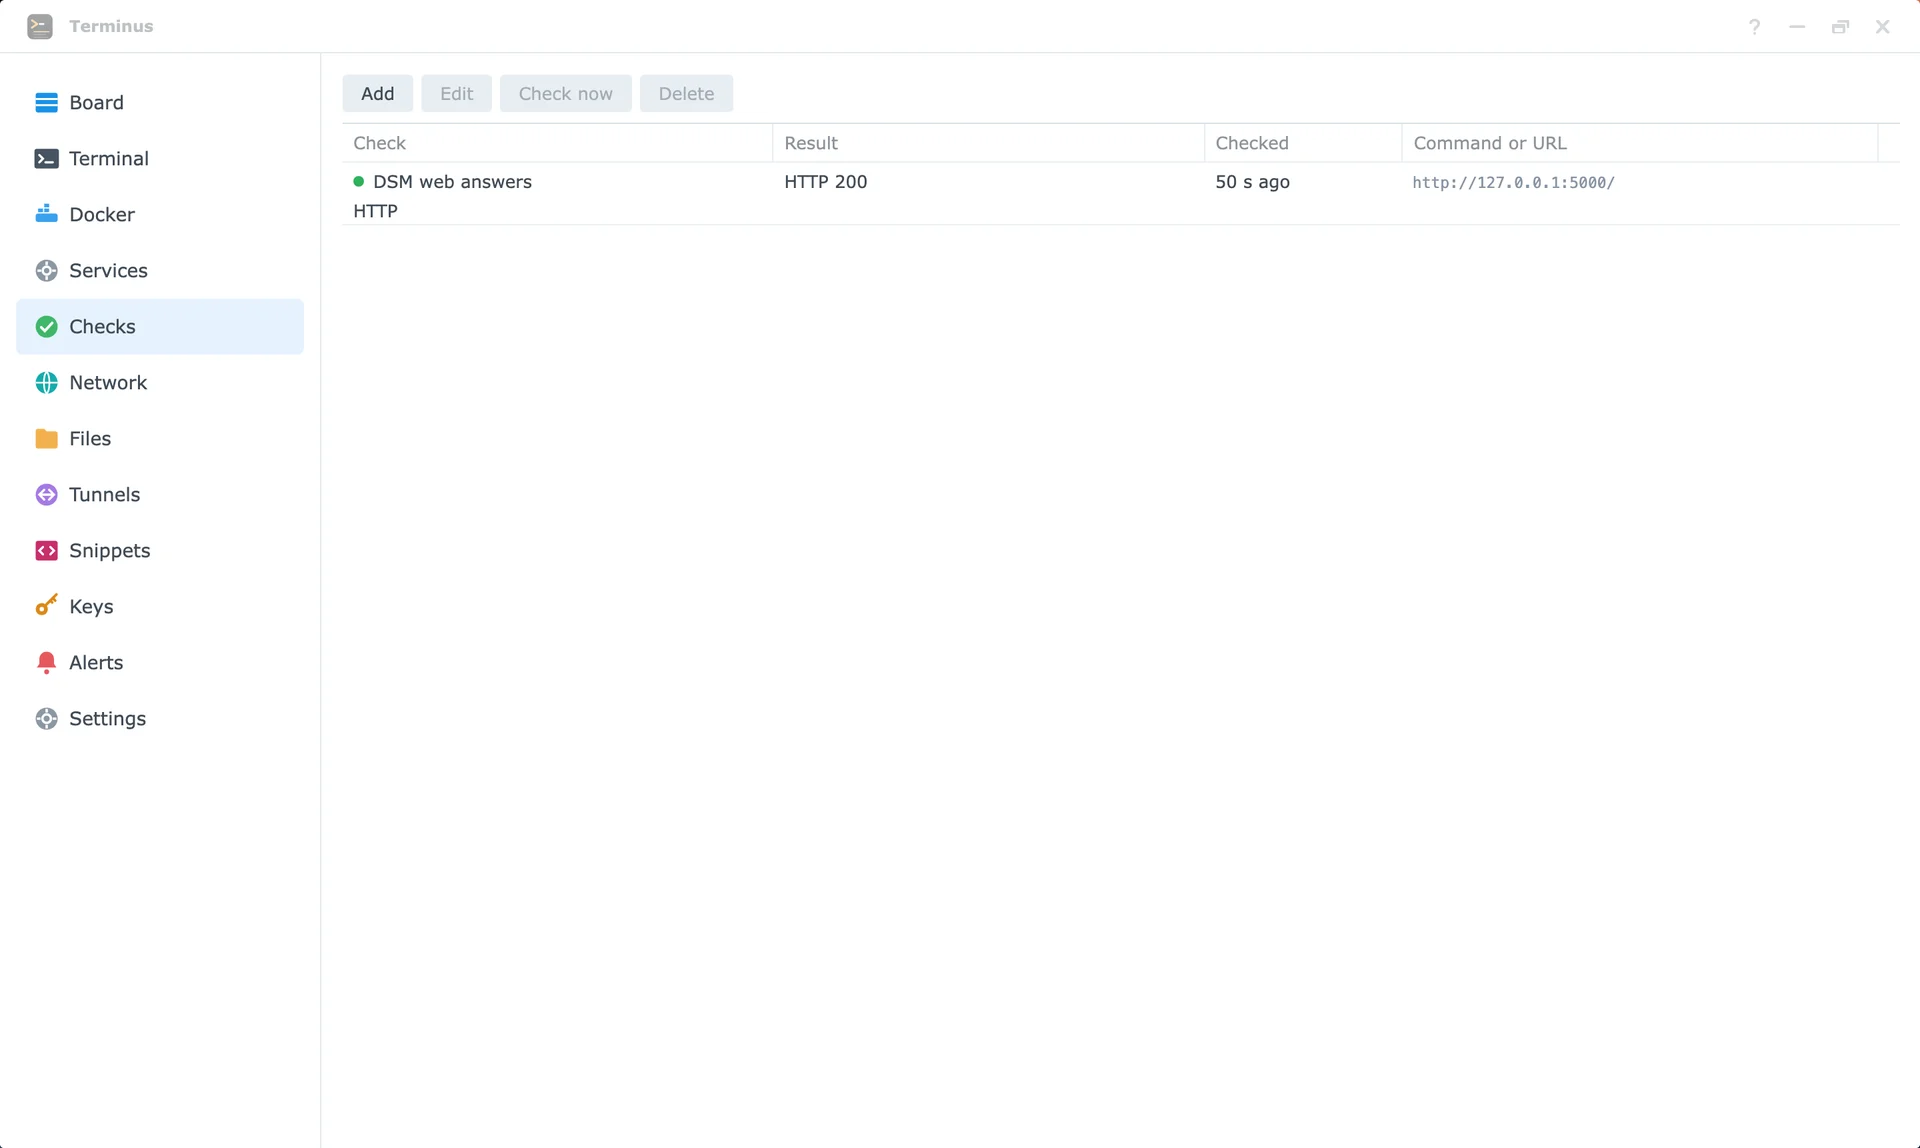The height and width of the screenshot is (1148, 1920).
Task: Click the Edit button
Action: (x=456, y=93)
